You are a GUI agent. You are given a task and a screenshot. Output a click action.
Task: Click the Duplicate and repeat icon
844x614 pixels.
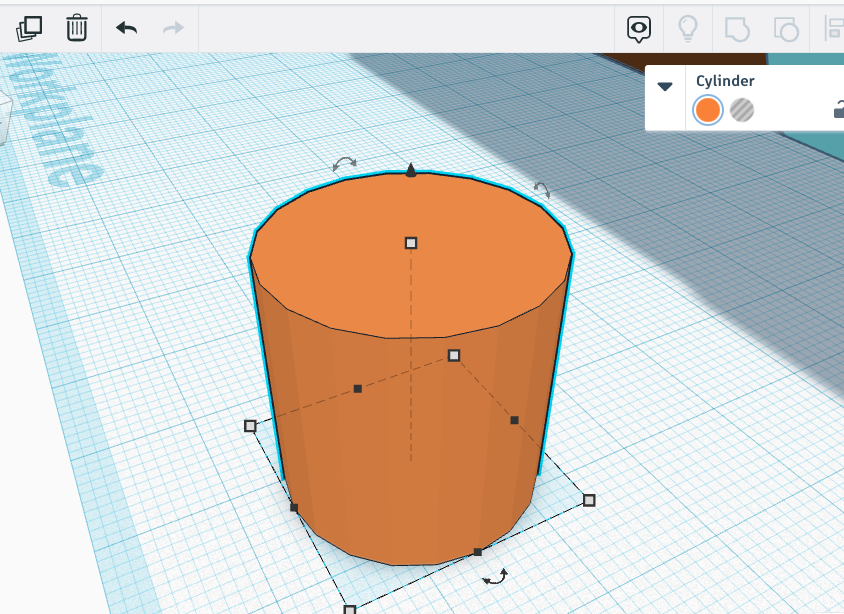tap(29, 28)
